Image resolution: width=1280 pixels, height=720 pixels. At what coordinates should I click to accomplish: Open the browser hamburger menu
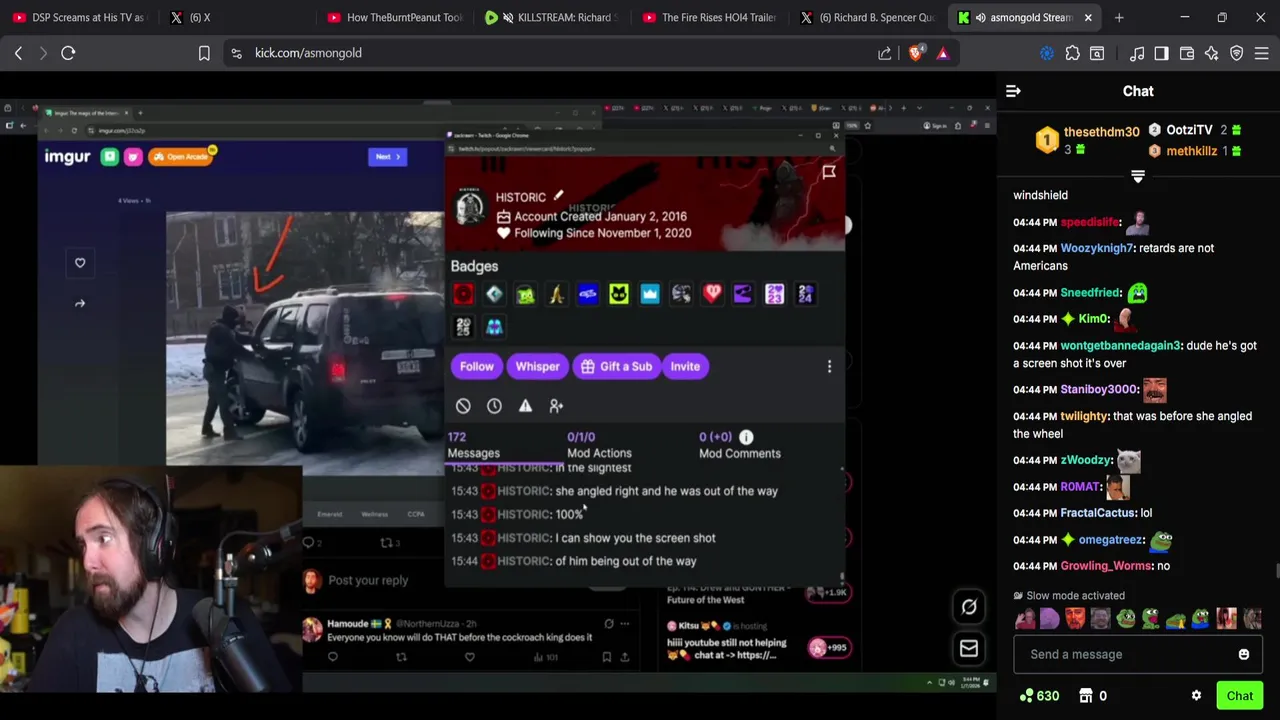pos(1261,53)
